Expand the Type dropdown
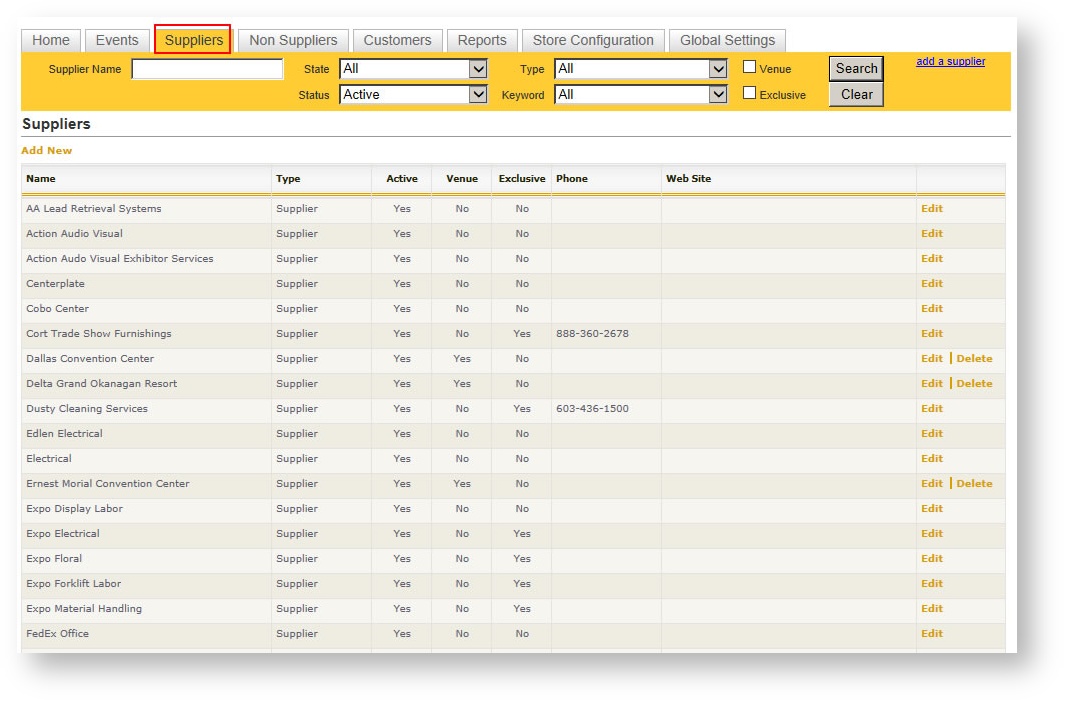This screenshot has height=701, width=1065. pyautogui.click(x=641, y=69)
